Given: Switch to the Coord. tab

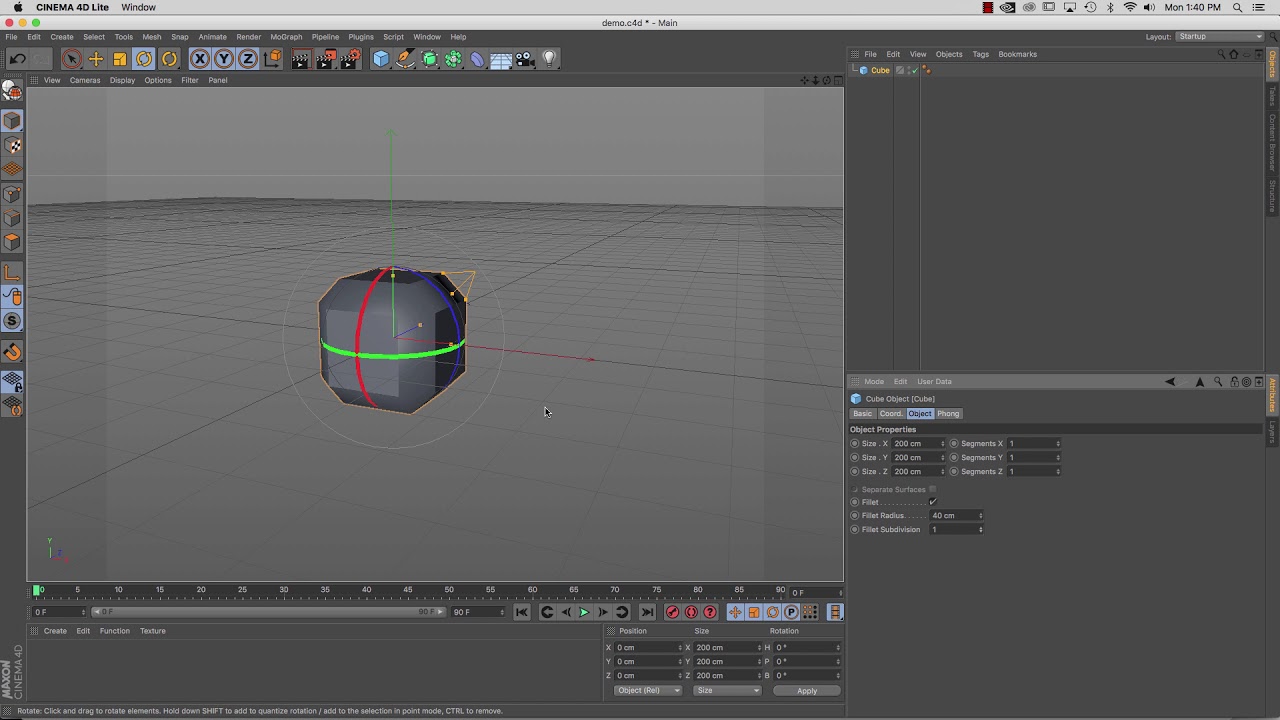Looking at the screenshot, I should (891, 414).
